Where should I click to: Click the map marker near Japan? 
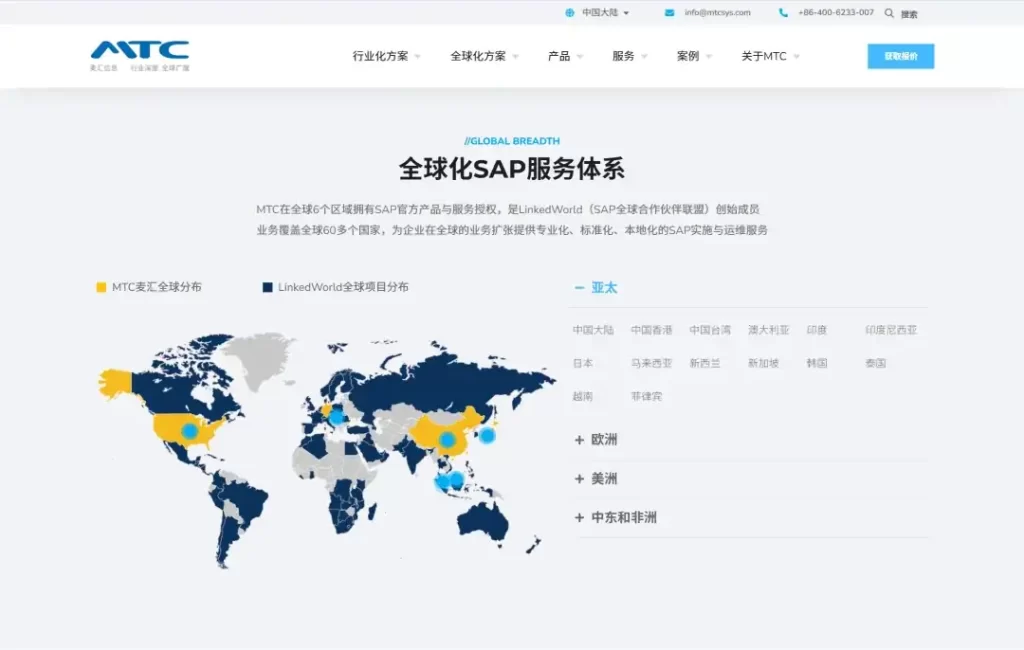[486, 436]
